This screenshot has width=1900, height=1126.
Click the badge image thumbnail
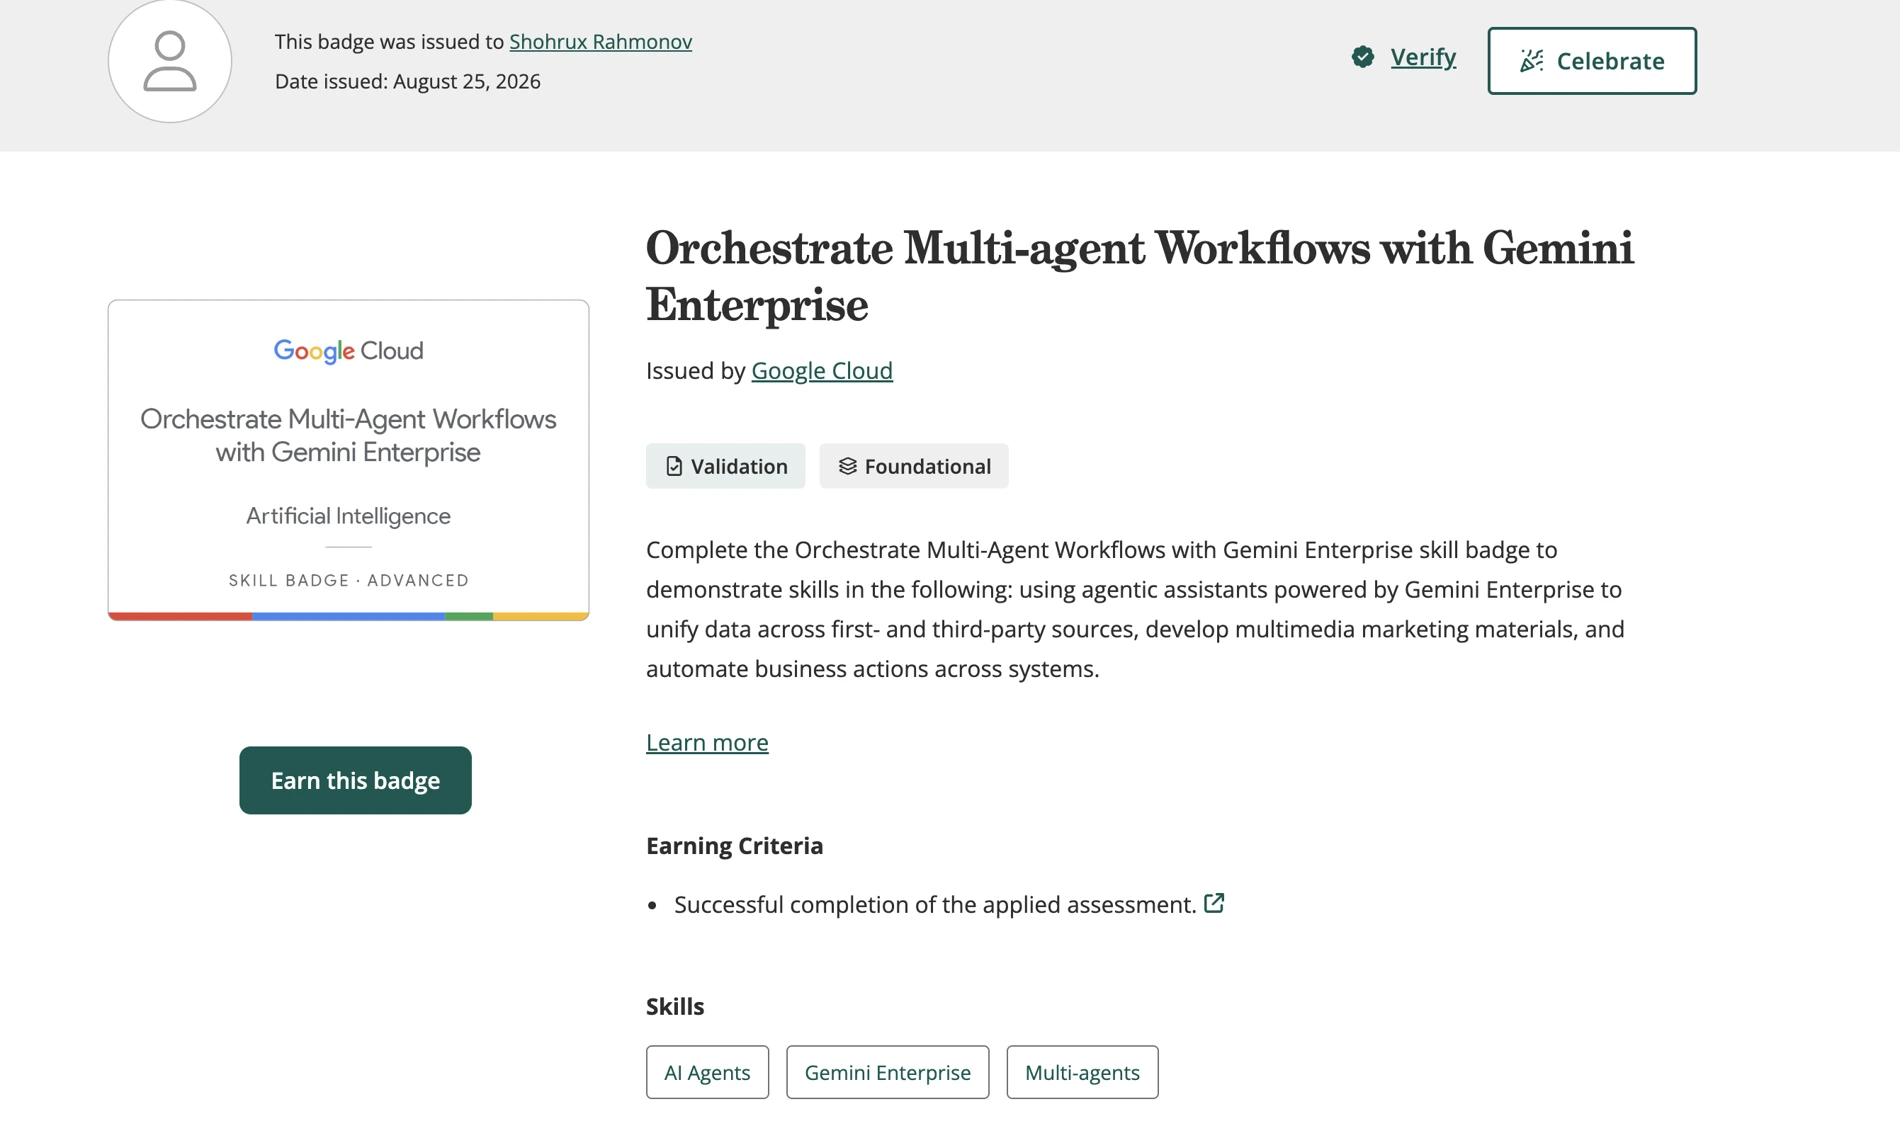[x=348, y=460]
